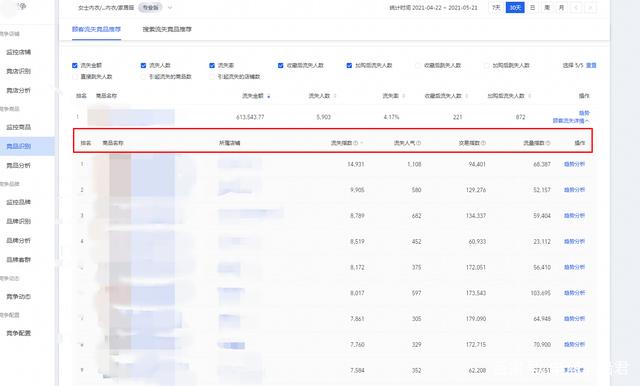Open the category dropdown beside 专业版

click(x=170, y=8)
